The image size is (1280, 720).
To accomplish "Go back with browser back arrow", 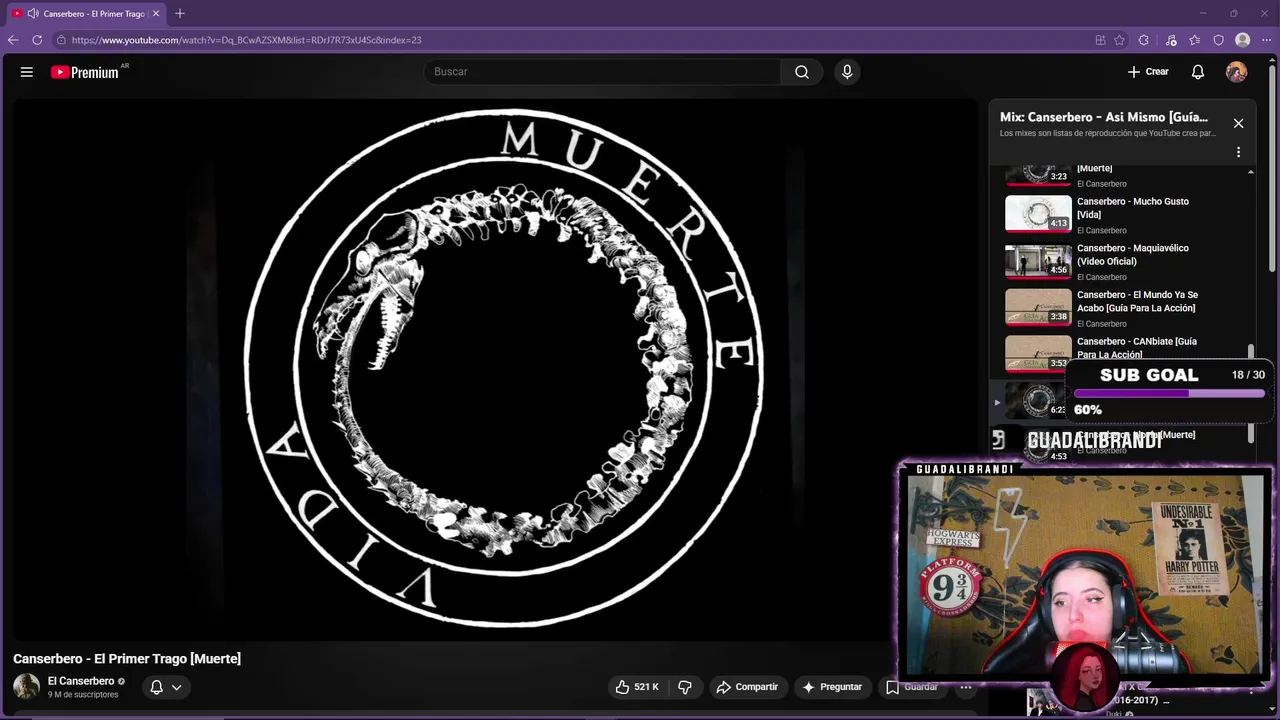I will tap(13, 40).
